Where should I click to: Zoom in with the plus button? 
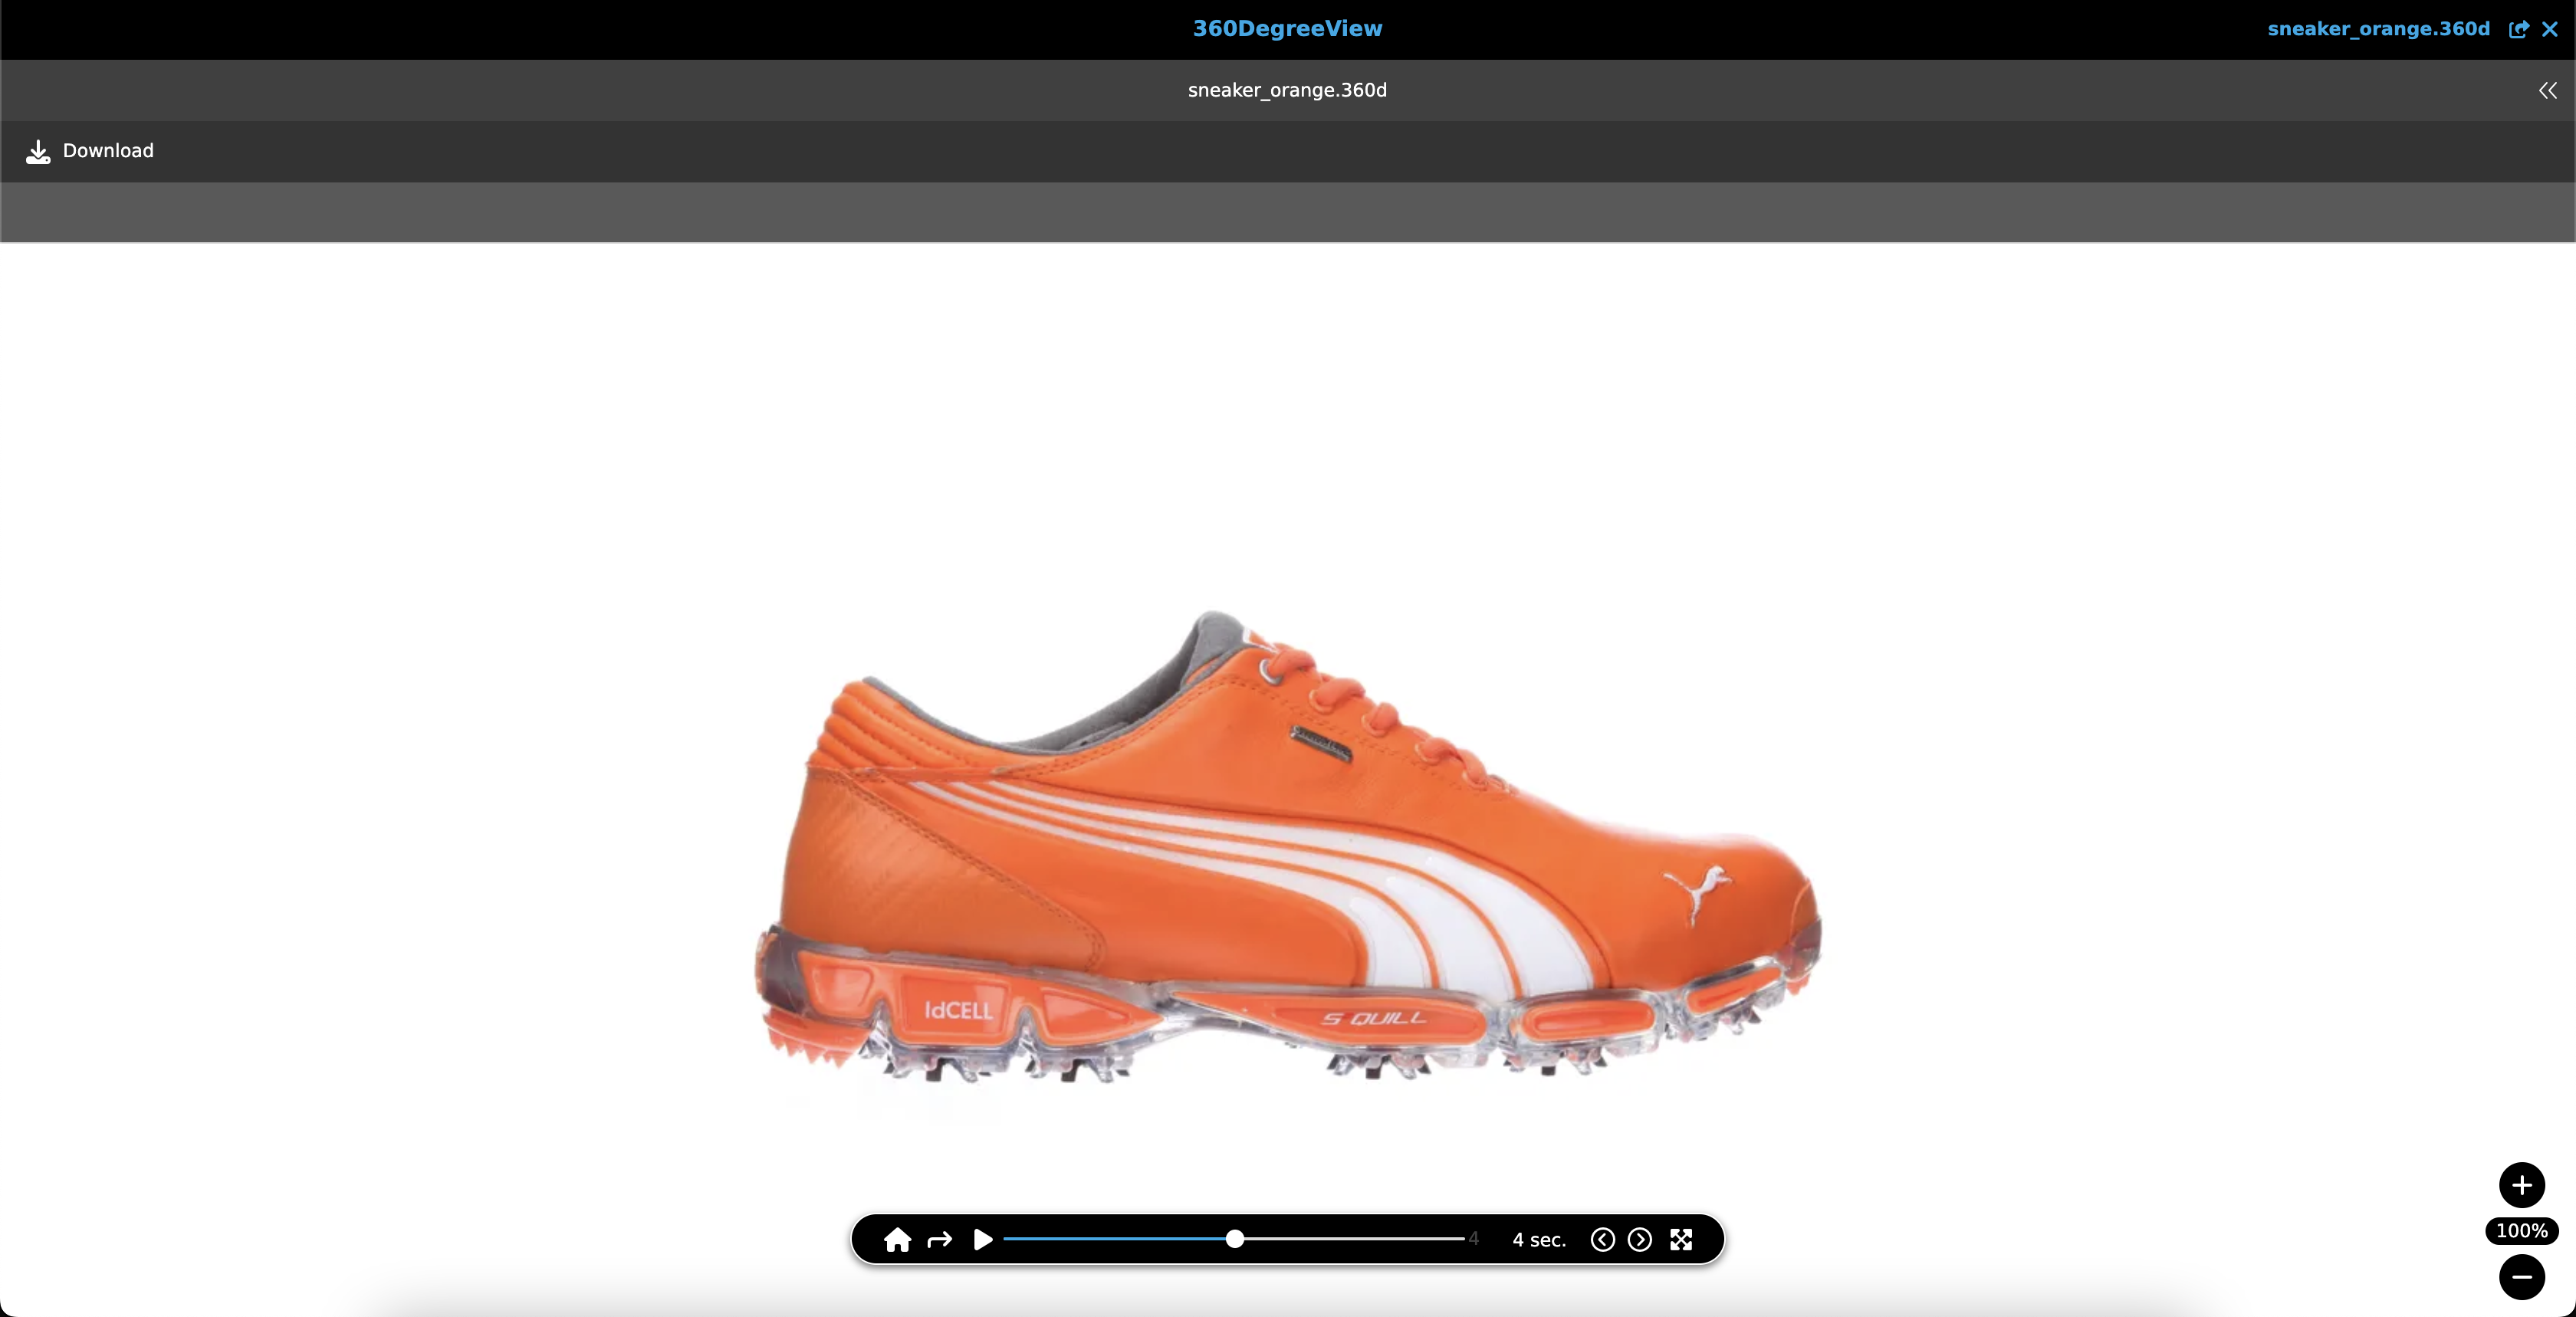click(x=2521, y=1185)
